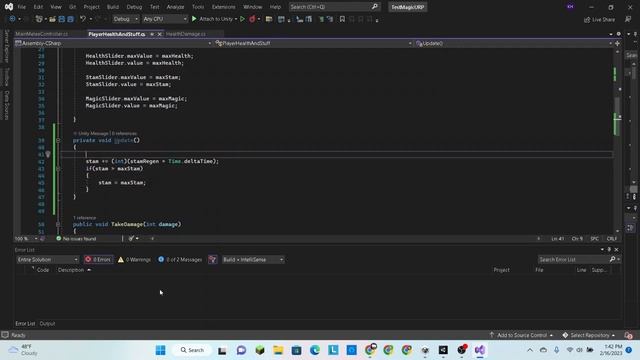The width and height of the screenshot is (640, 360).
Task: Toggle the 0 of 2 Messages filter
Action: [x=180, y=260]
